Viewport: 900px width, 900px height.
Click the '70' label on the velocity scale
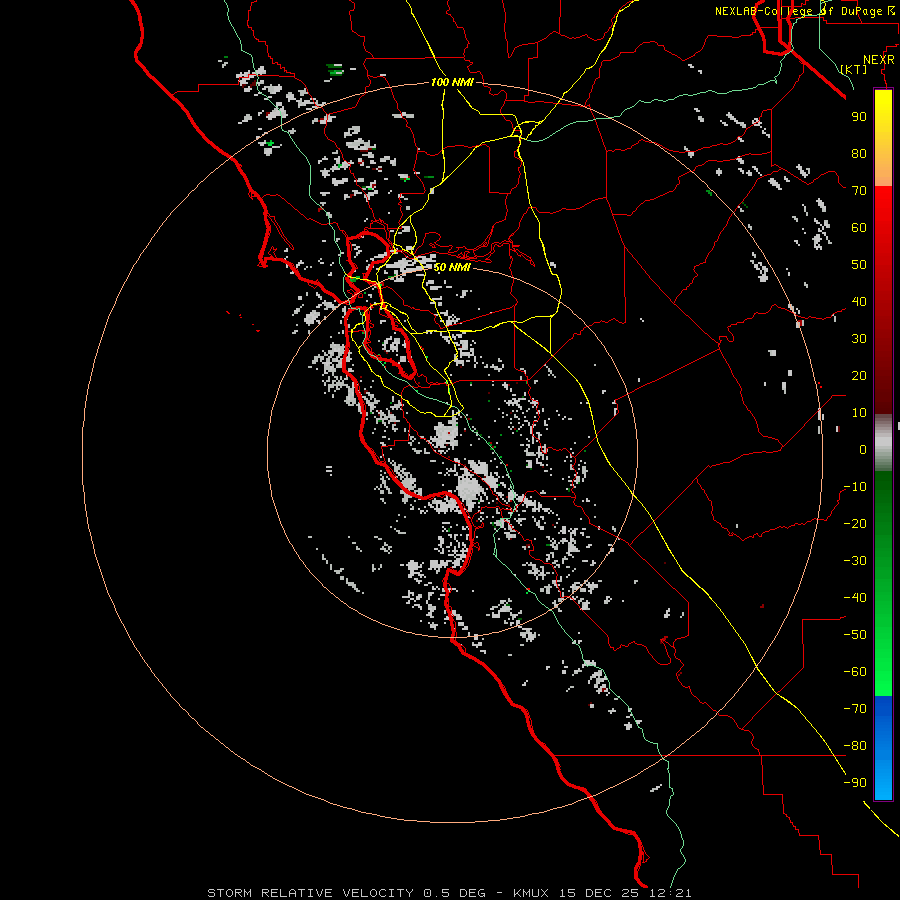[x=859, y=191]
